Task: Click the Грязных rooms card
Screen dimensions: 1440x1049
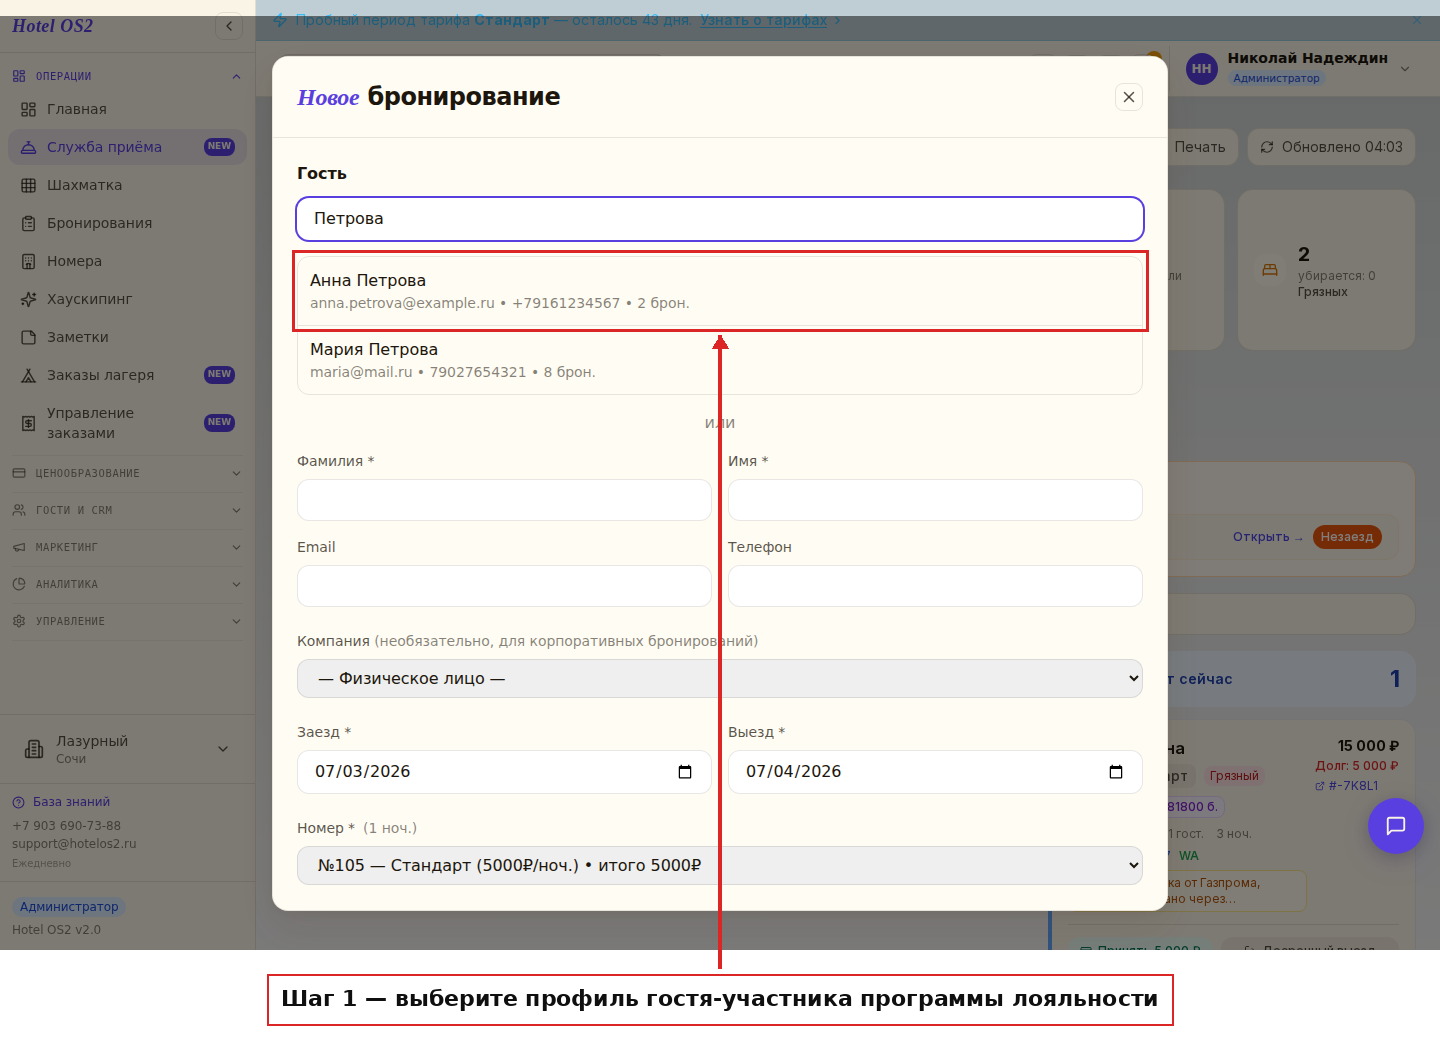Action: (1326, 270)
